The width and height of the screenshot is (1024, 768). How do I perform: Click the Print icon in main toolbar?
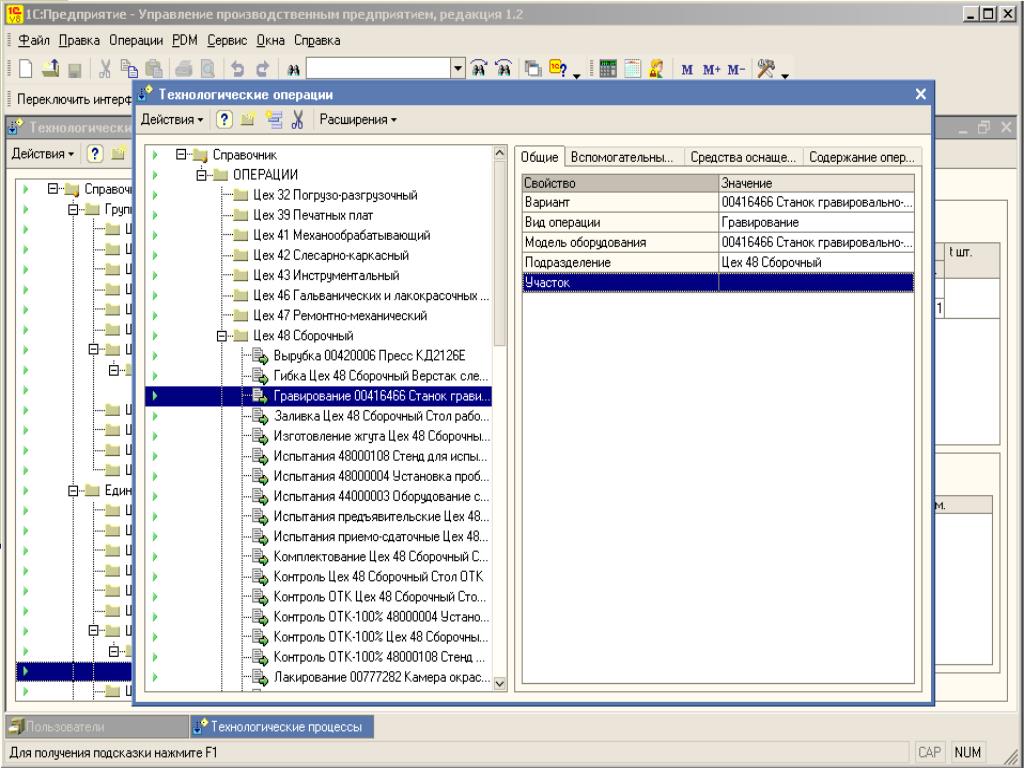(184, 69)
